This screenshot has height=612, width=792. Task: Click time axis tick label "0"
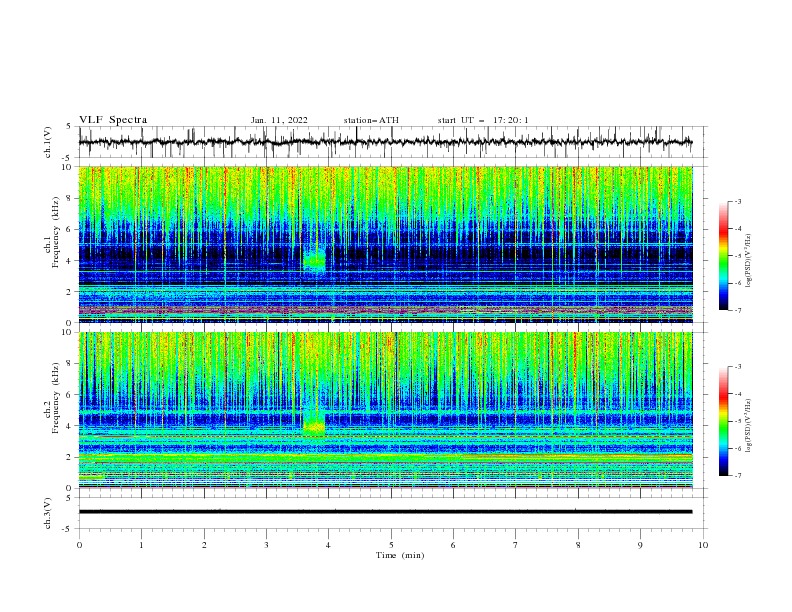[79, 545]
